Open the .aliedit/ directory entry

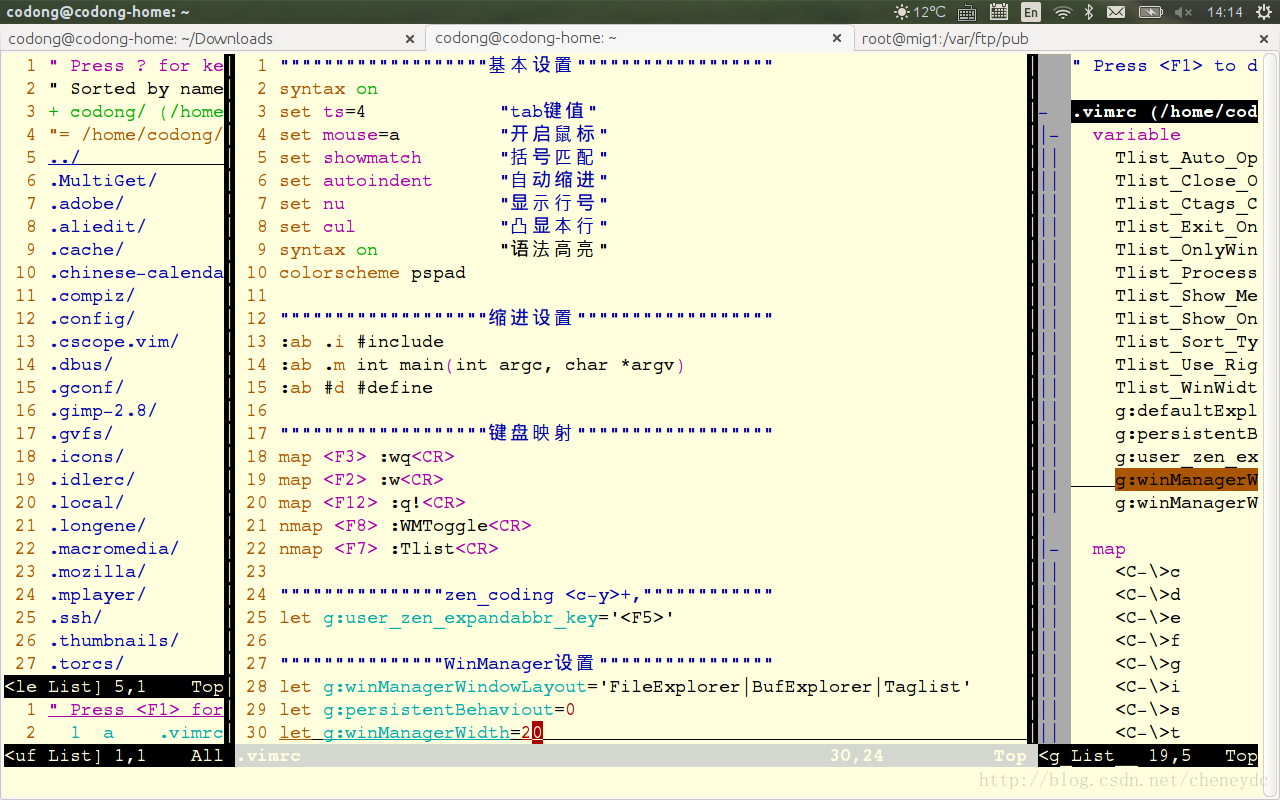click(x=98, y=227)
